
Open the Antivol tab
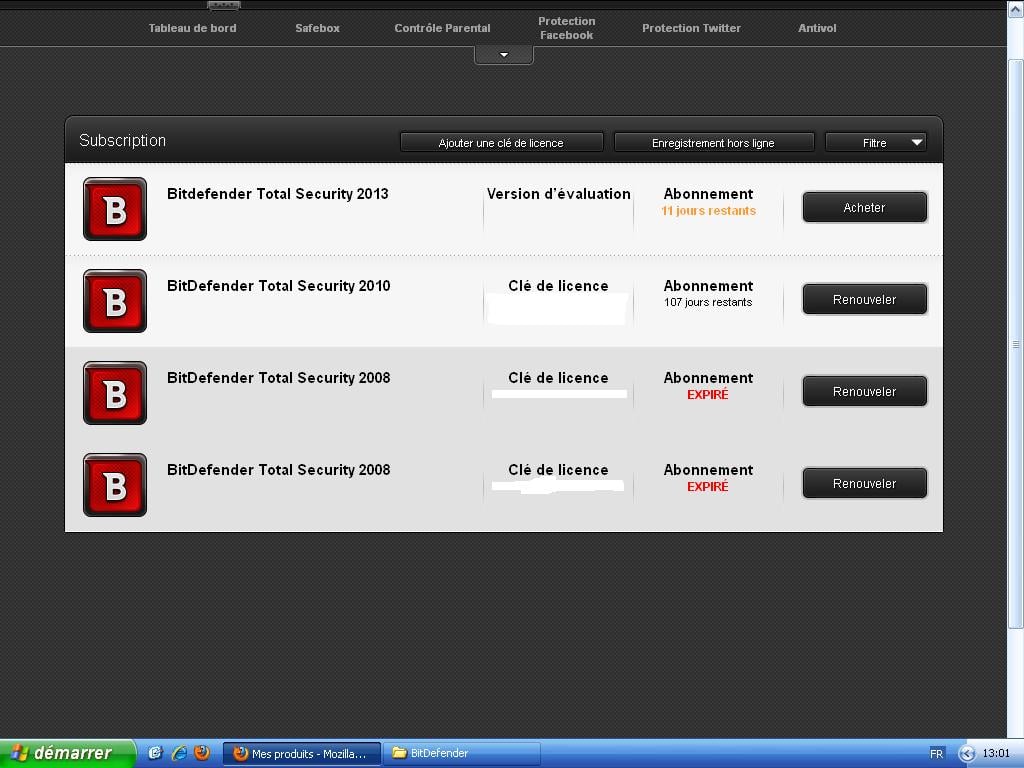point(817,28)
